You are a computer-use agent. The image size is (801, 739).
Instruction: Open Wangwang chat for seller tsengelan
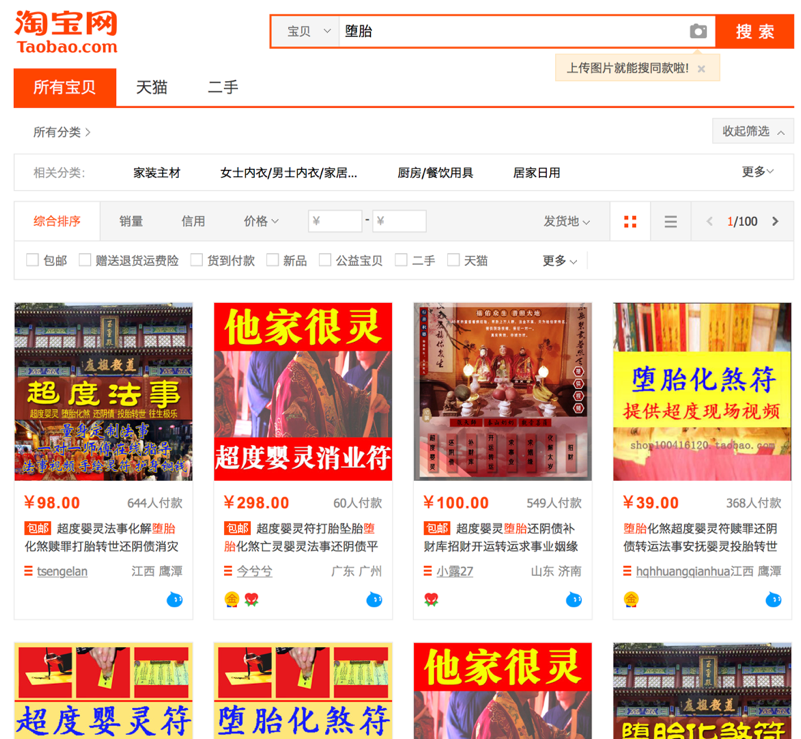[x=175, y=599]
